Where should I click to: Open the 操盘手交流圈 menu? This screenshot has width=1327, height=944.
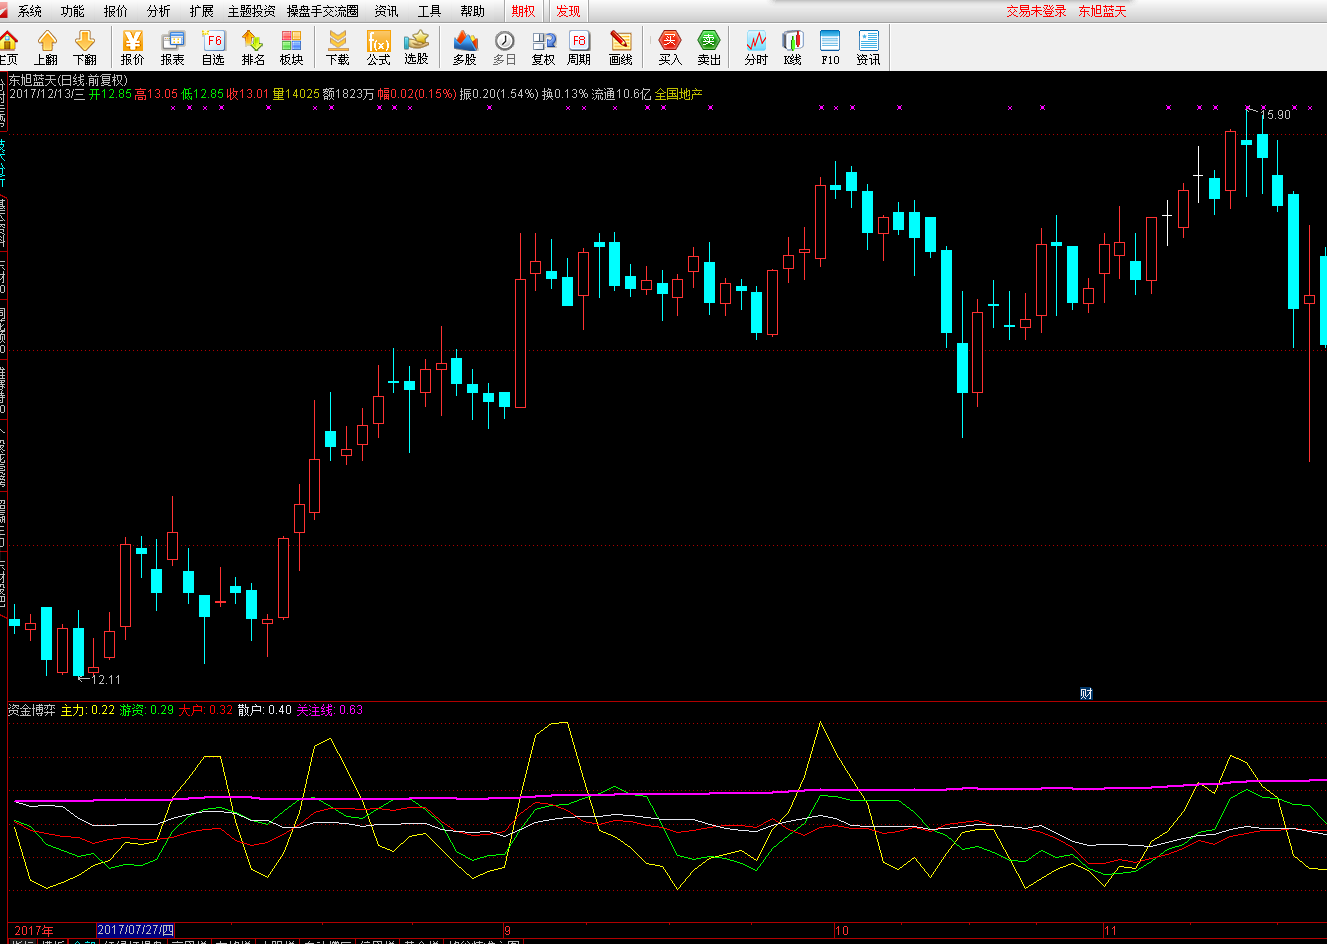pyautogui.click(x=323, y=11)
